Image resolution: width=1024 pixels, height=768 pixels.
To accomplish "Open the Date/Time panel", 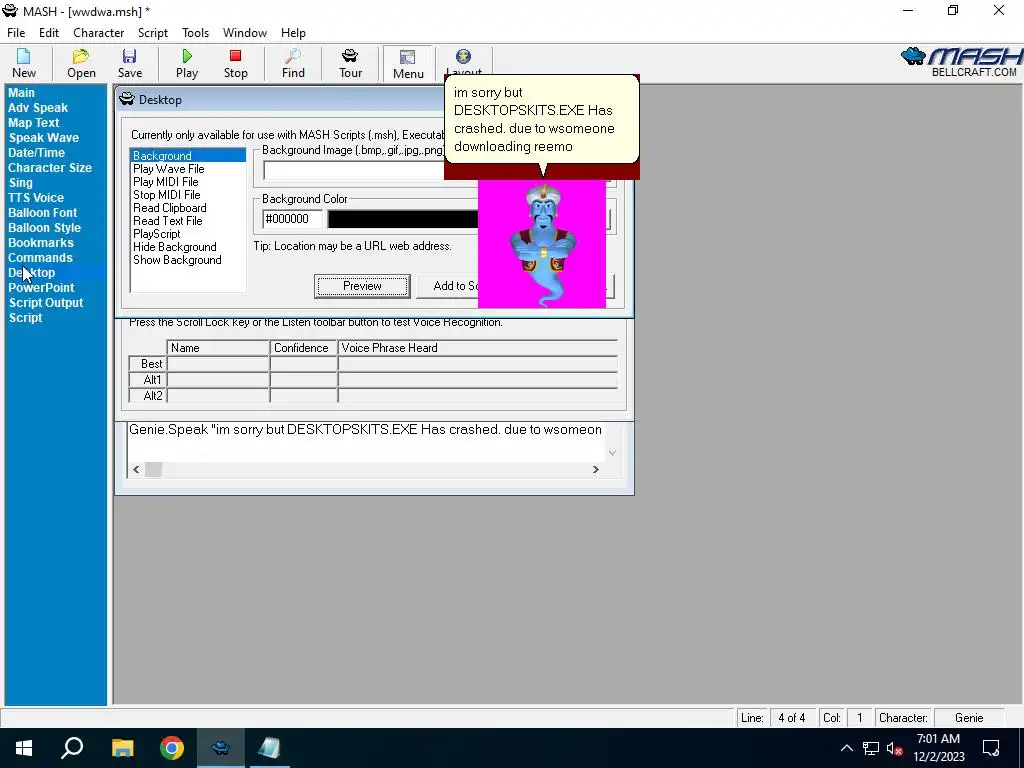I will [x=37, y=153].
